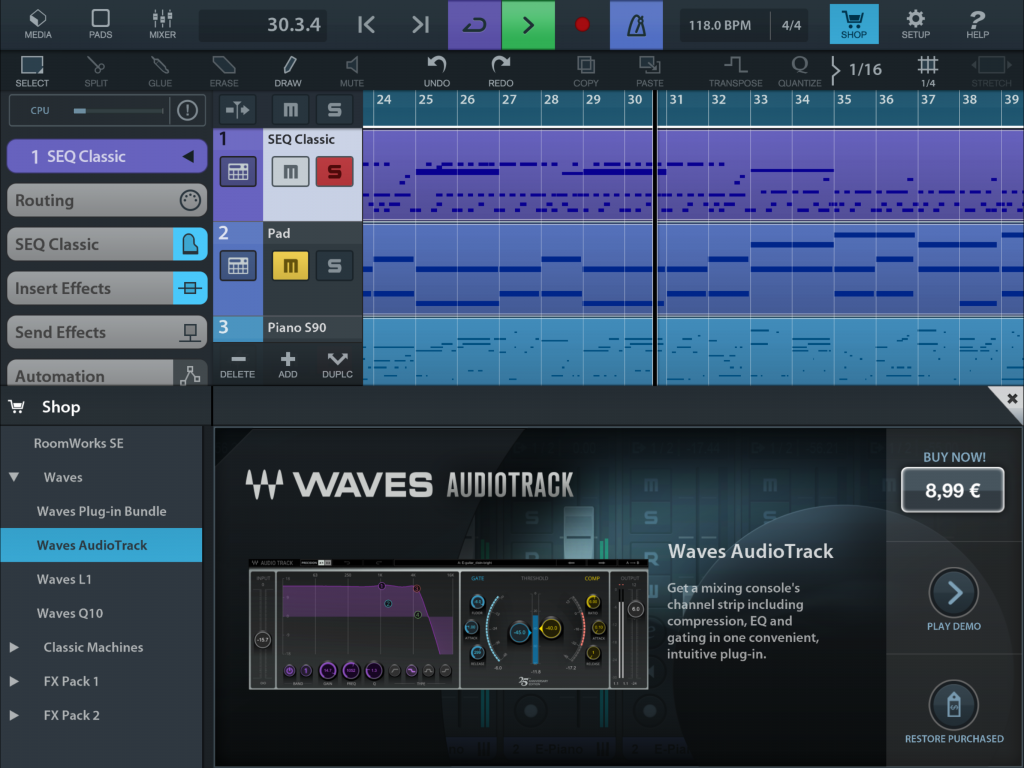This screenshot has width=1024, height=768.
Task: Select the Erase tool
Action: [x=223, y=68]
